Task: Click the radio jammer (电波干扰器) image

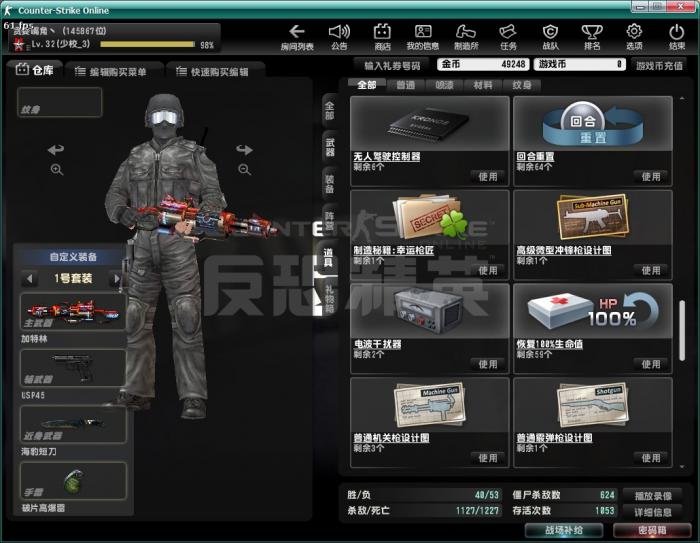Action: 429,311
